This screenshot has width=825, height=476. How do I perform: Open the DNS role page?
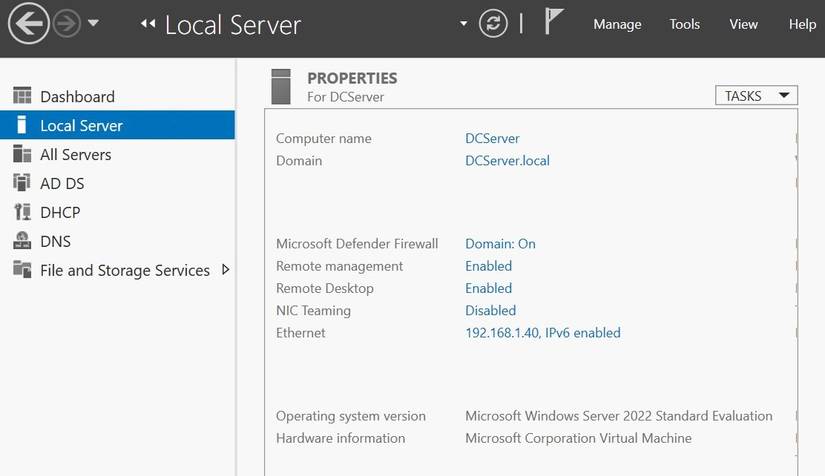55,241
